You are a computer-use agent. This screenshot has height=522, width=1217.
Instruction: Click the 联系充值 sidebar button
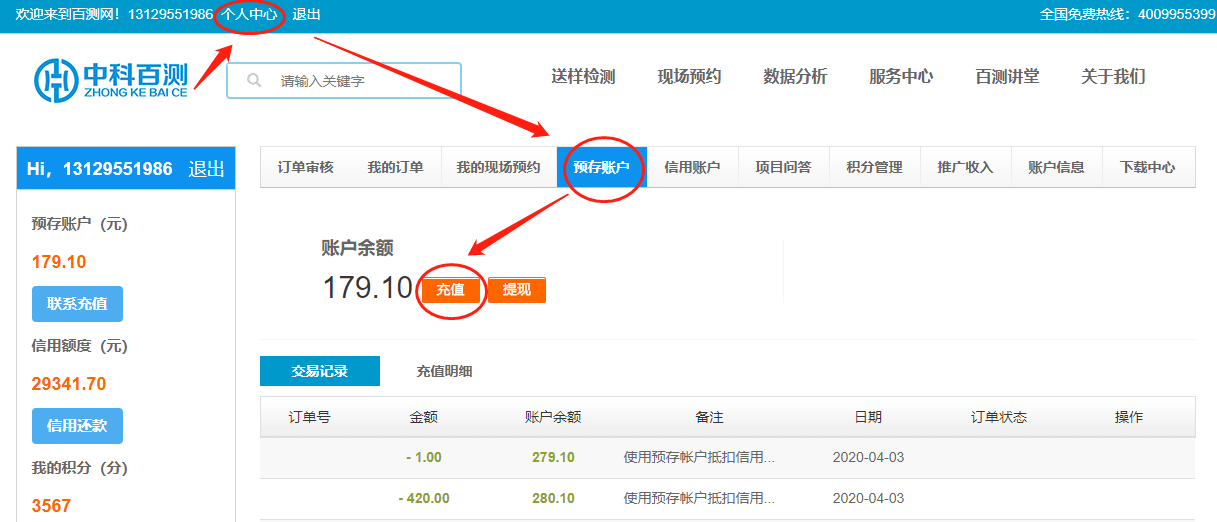tap(77, 304)
